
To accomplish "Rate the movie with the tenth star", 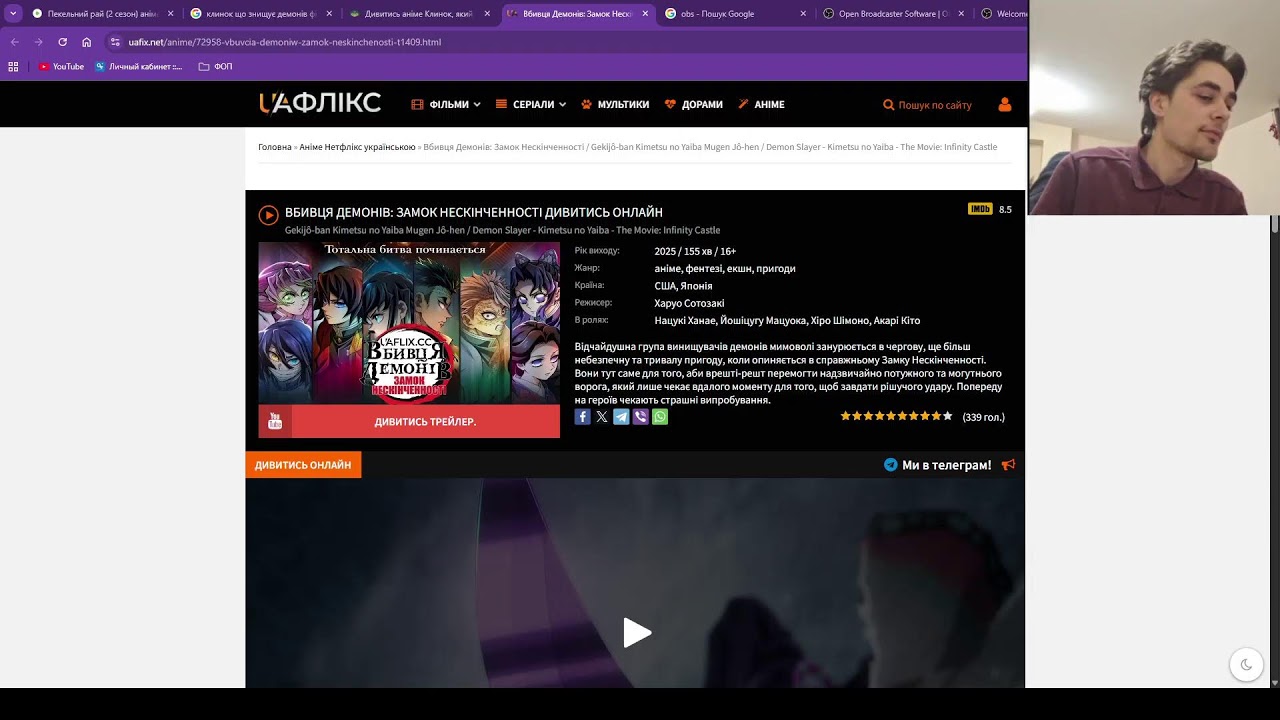I will coord(947,417).
